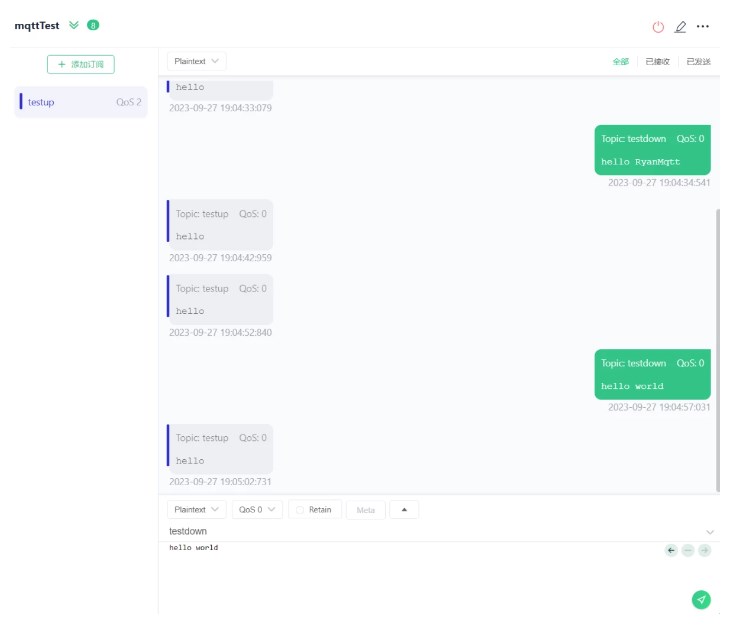
Task: Filter to sent messages tab
Action: pos(698,61)
